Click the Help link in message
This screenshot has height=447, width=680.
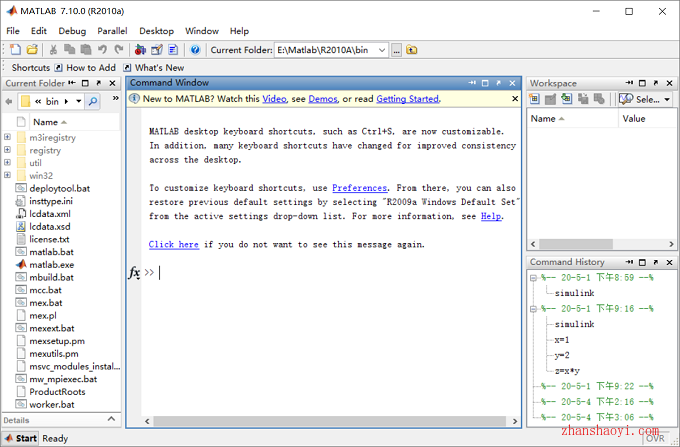tap(491, 216)
